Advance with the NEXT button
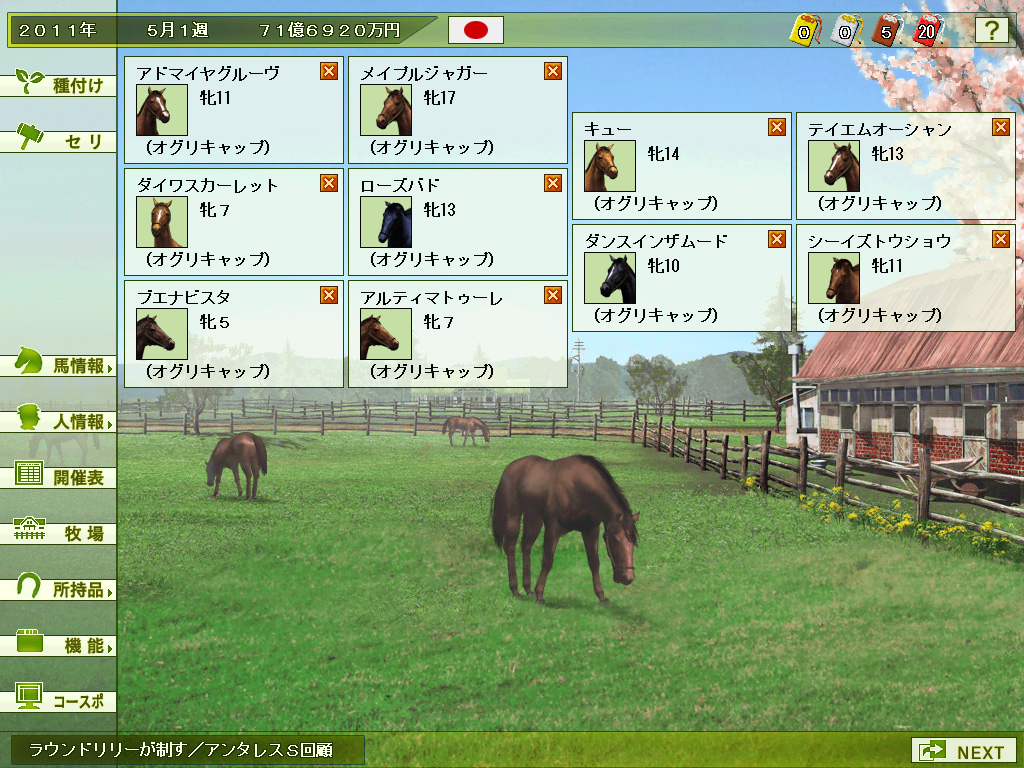The width and height of the screenshot is (1024, 768). coord(964,752)
